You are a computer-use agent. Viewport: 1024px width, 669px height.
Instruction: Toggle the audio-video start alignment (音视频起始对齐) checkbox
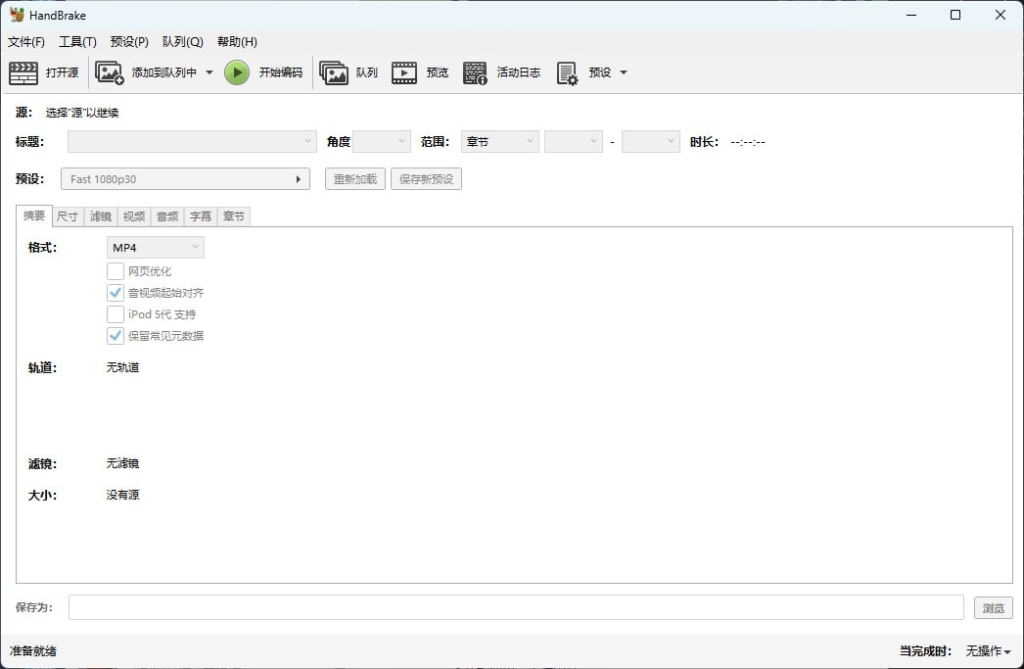116,293
